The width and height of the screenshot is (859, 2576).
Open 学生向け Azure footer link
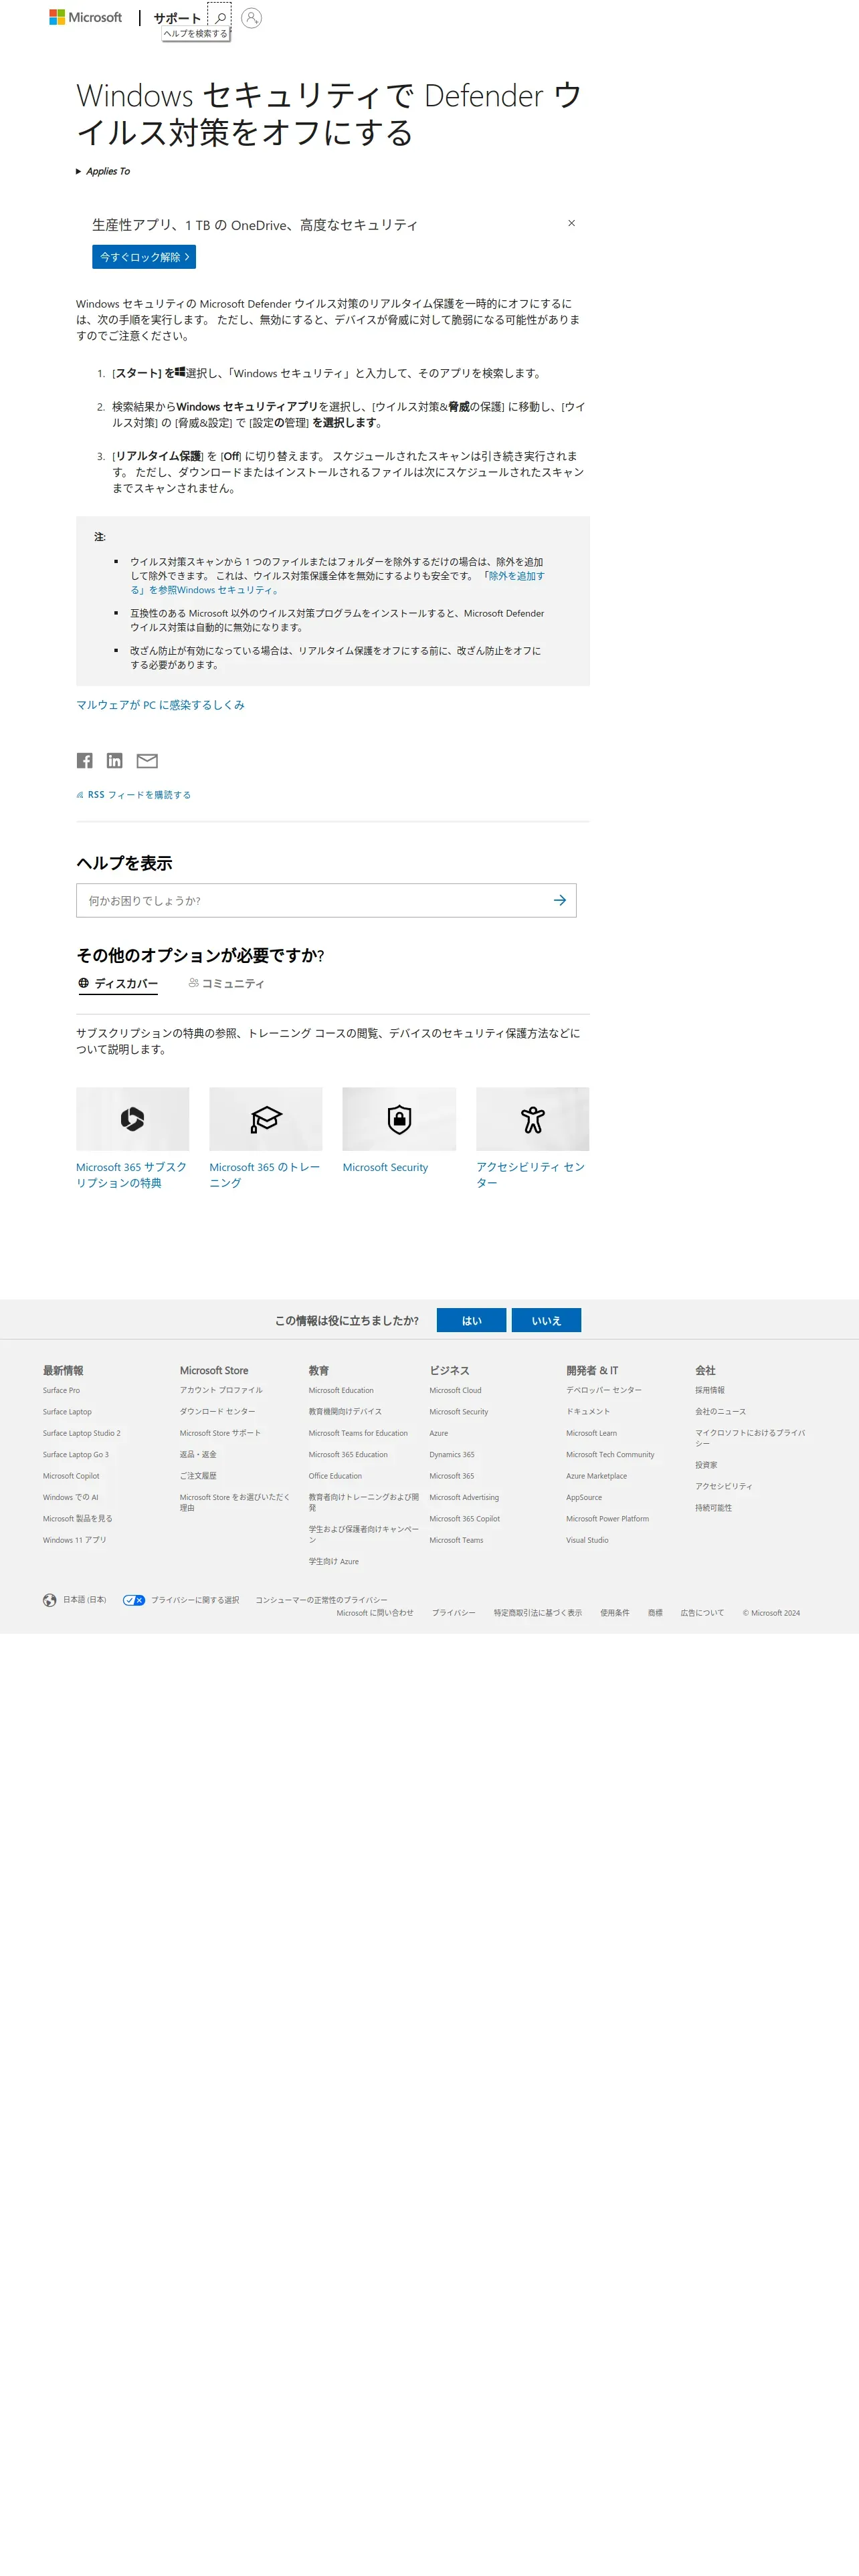tap(333, 1561)
